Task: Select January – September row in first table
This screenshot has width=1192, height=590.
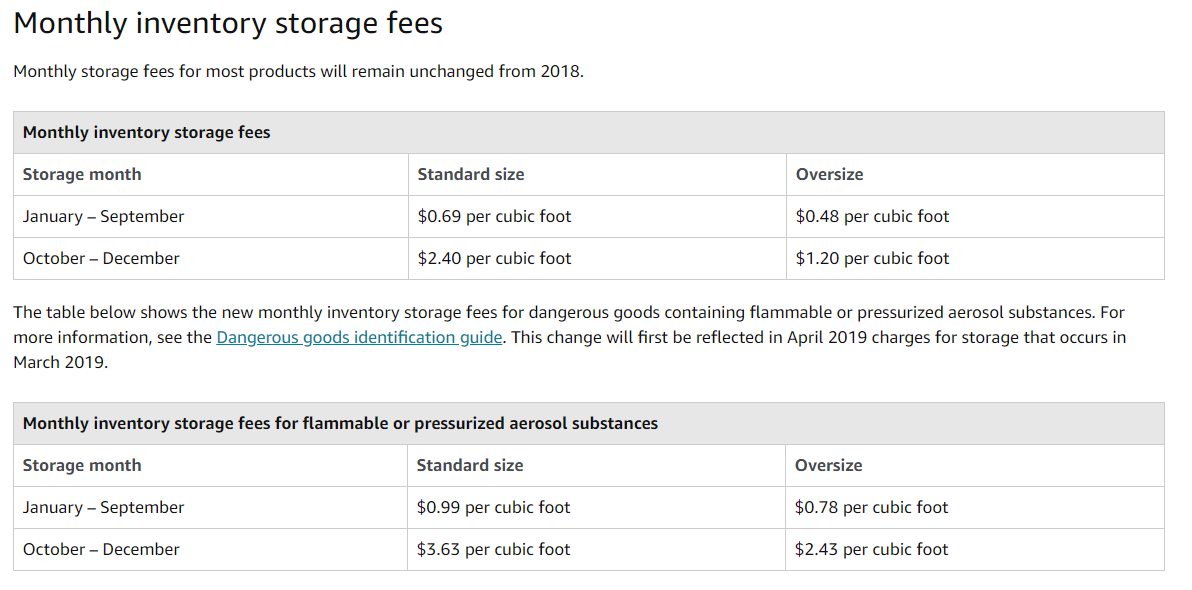Action: tap(588, 217)
